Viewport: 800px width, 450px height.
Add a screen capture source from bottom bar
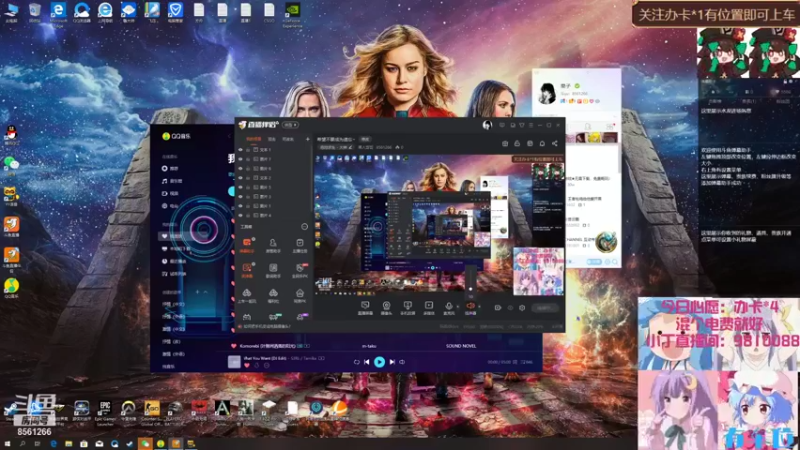click(365, 308)
